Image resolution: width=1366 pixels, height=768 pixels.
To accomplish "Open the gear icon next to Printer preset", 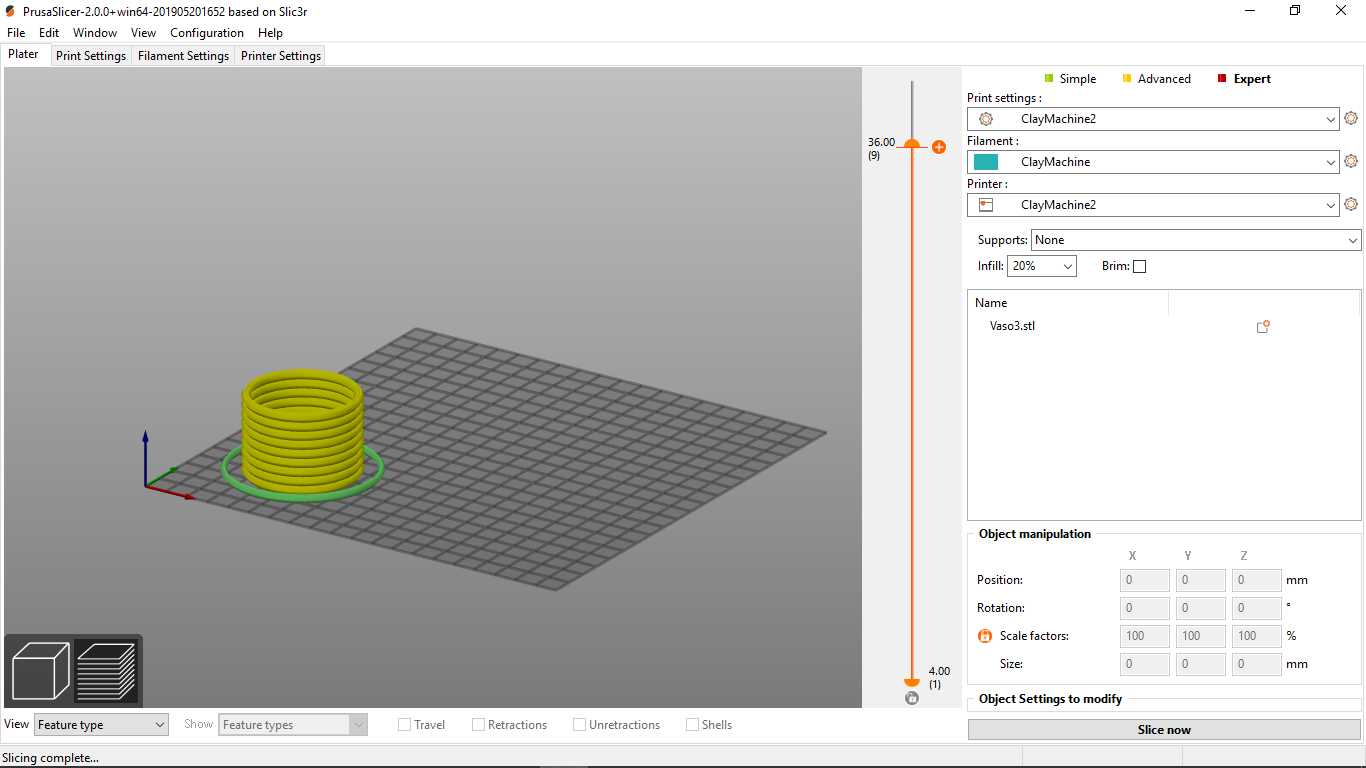I will pyautogui.click(x=1351, y=204).
